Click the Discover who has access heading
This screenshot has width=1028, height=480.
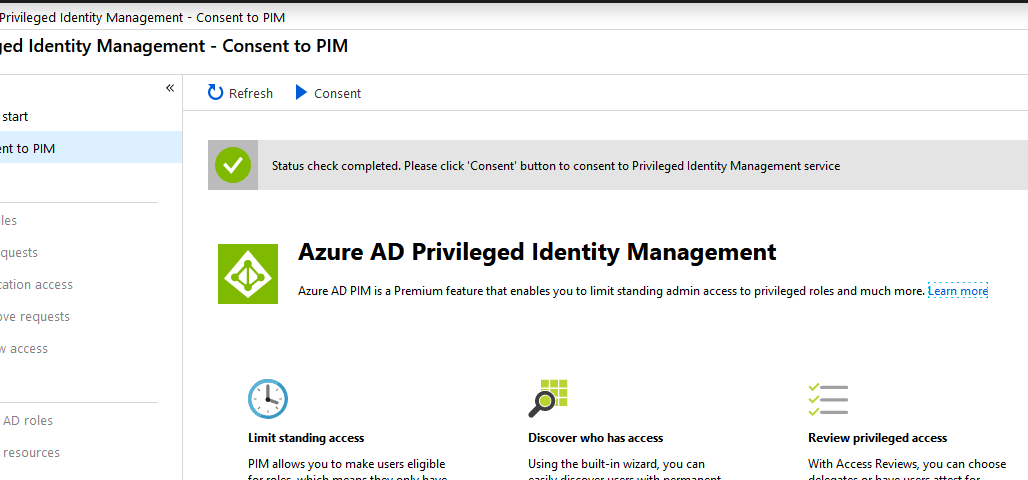pos(595,437)
